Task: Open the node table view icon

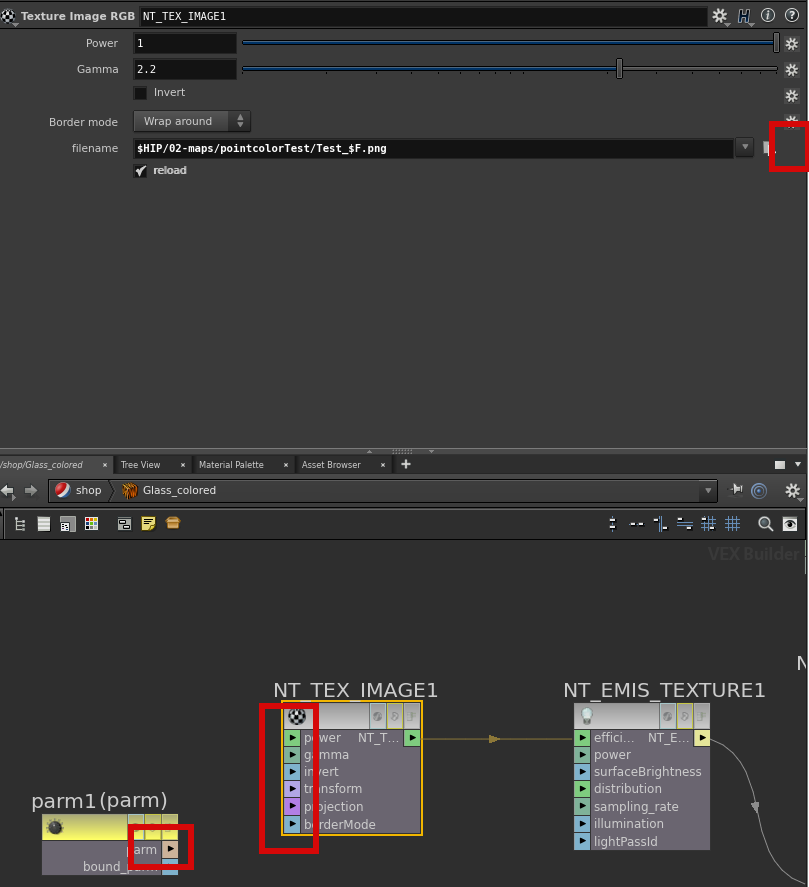Action: click(x=67, y=524)
